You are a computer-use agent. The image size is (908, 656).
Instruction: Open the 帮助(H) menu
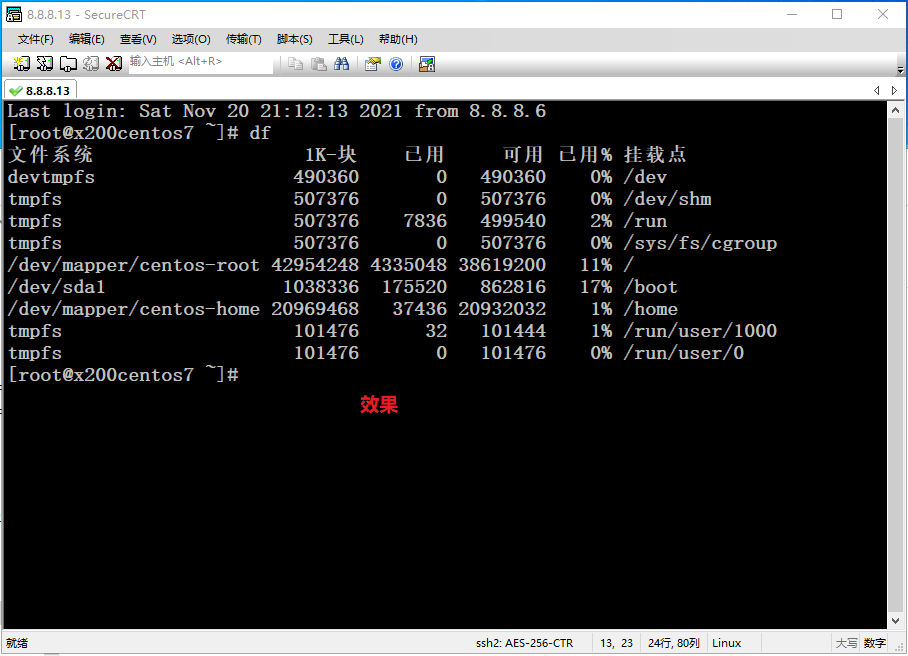click(398, 39)
